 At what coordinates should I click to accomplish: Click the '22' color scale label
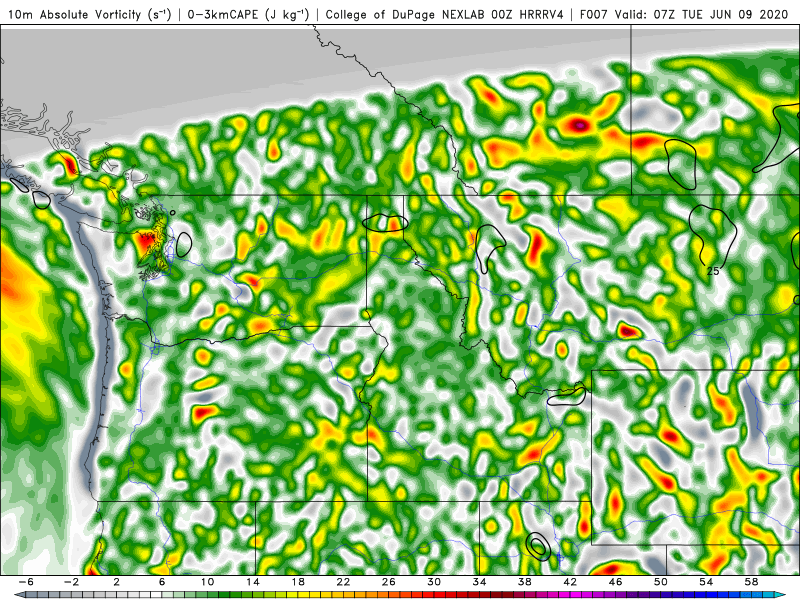click(343, 582)
